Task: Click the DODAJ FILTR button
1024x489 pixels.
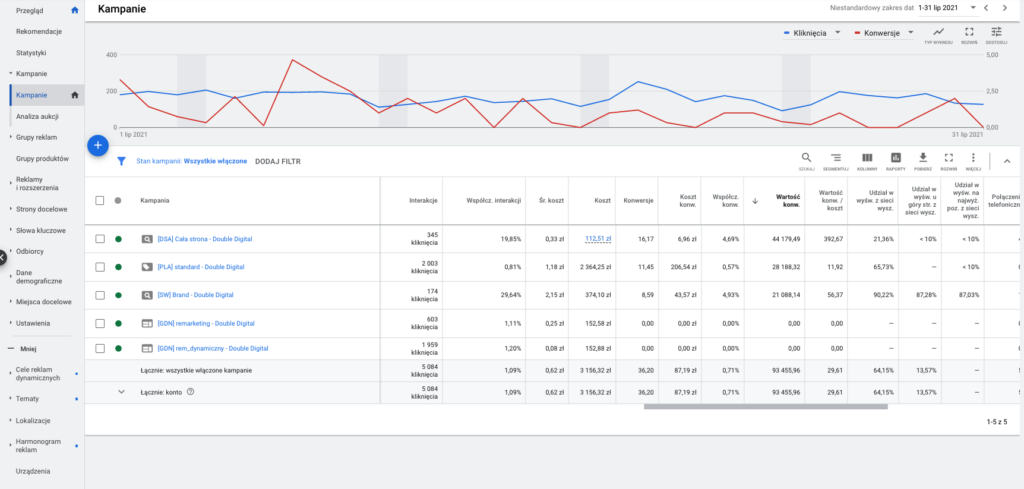Action: tap(277, 160)
